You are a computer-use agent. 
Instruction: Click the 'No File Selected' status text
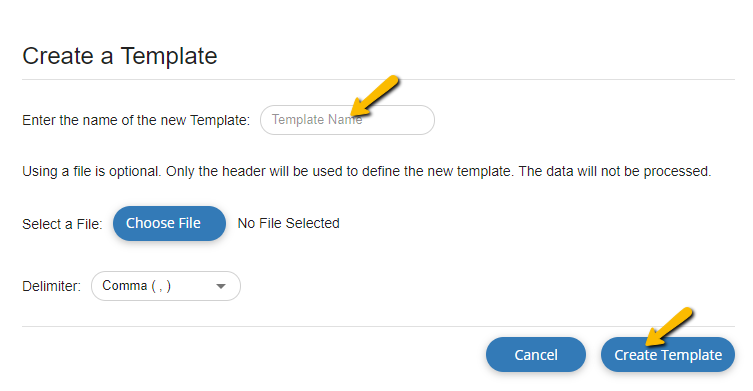pyautogui.click(x=289, y=223)
